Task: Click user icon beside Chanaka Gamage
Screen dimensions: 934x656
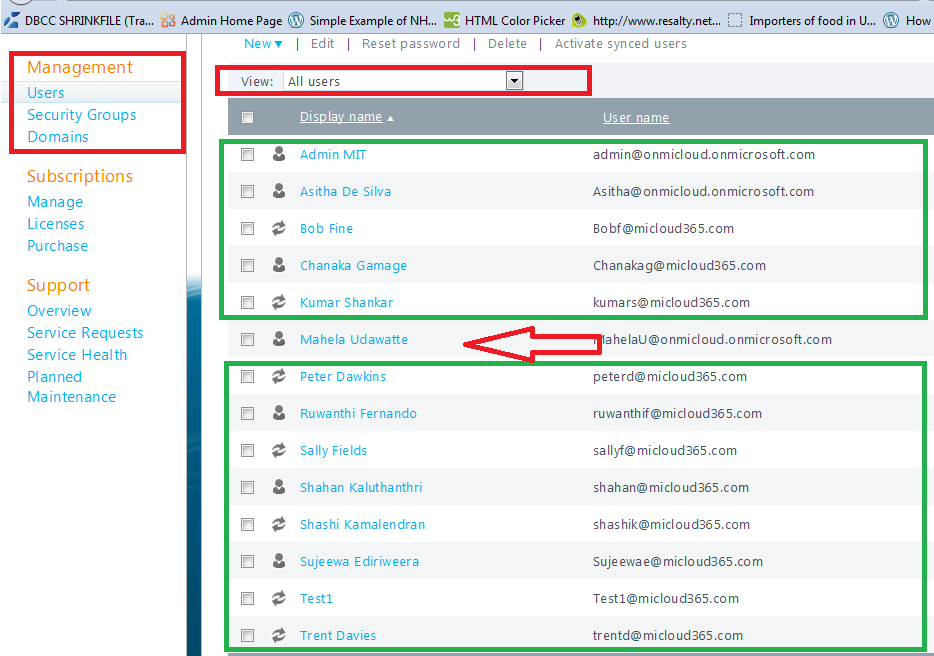Action: pyautogui.click(x=279, y=265)
